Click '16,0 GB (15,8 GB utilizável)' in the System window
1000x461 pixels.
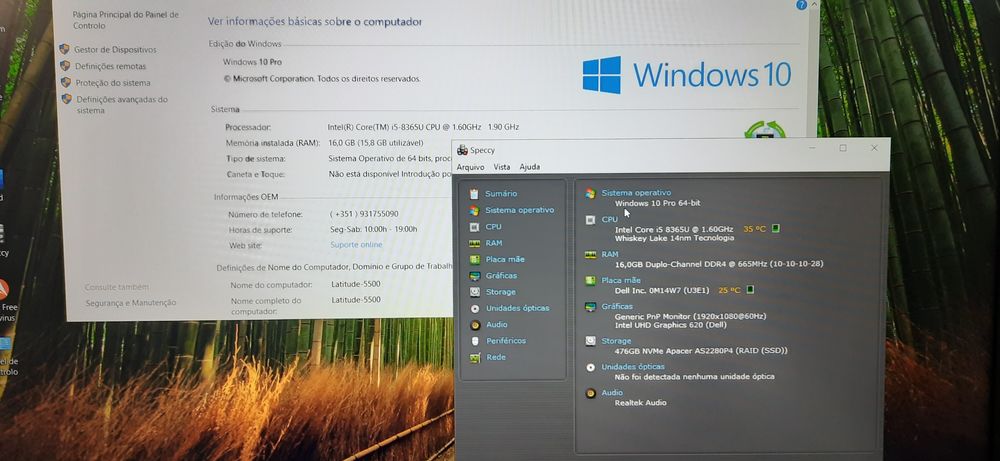click(x=376, y=143)
